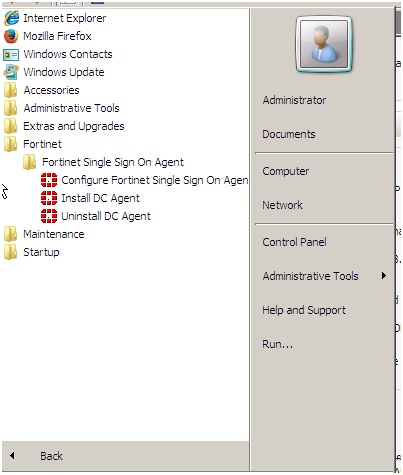
Task: Run Uninstall DC Agent
Action: click(x=96, y=216)
